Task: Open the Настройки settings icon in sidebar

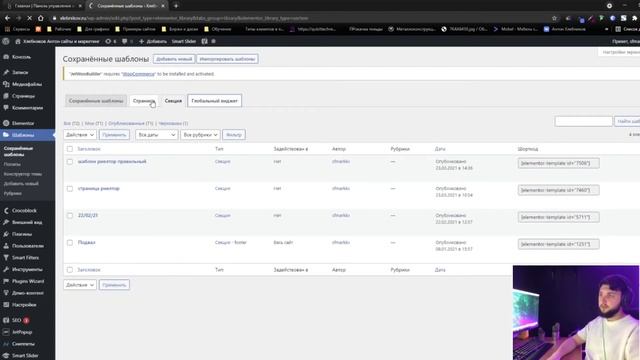Action: (6, 305)
